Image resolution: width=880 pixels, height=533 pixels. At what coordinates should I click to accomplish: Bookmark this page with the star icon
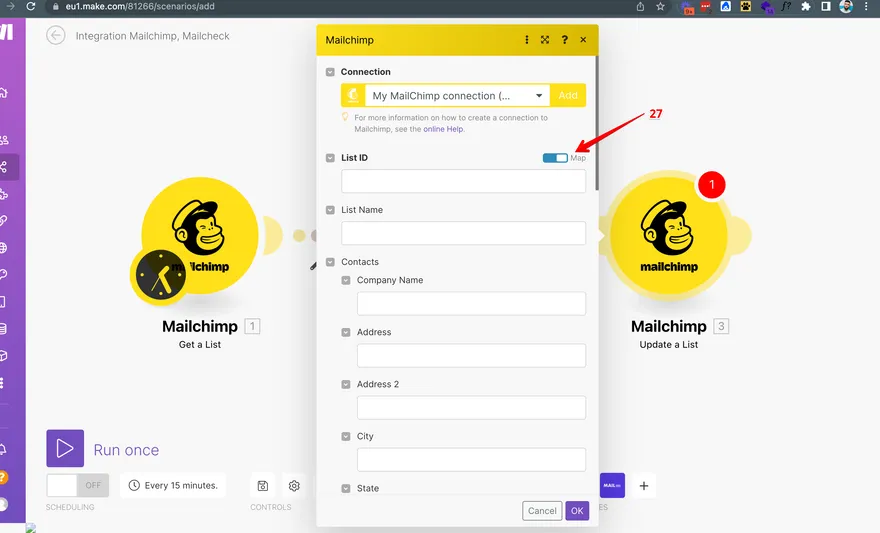660,6
